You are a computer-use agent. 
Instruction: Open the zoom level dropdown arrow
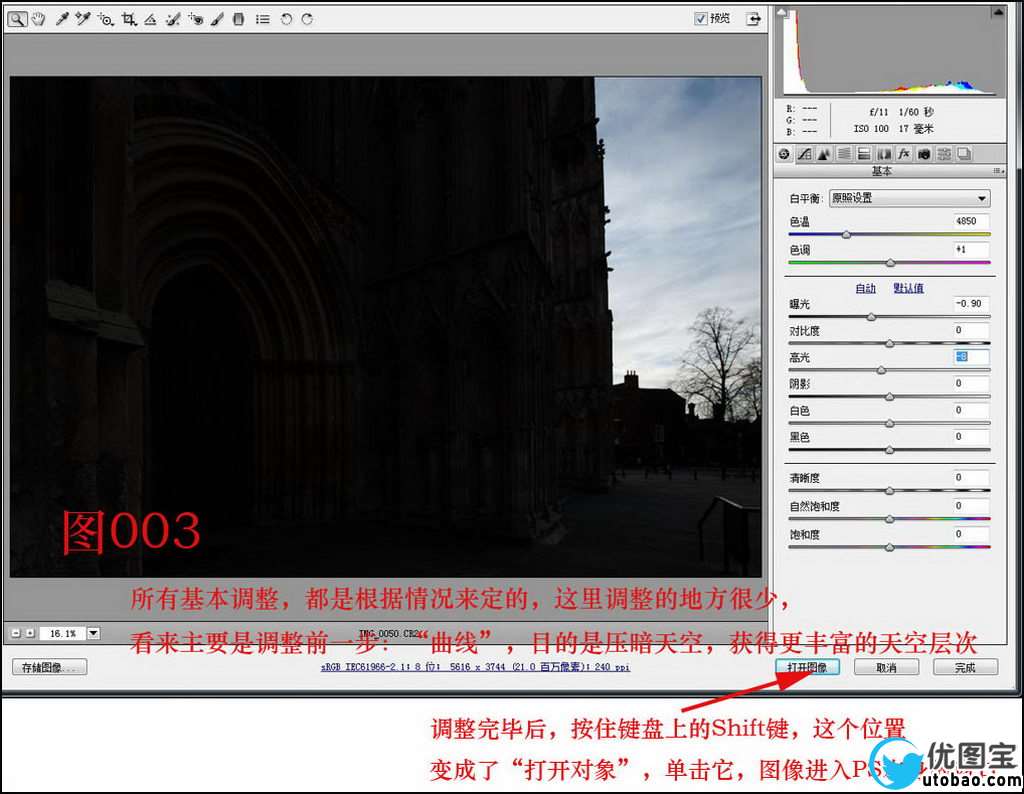click(x=93, y=633)
